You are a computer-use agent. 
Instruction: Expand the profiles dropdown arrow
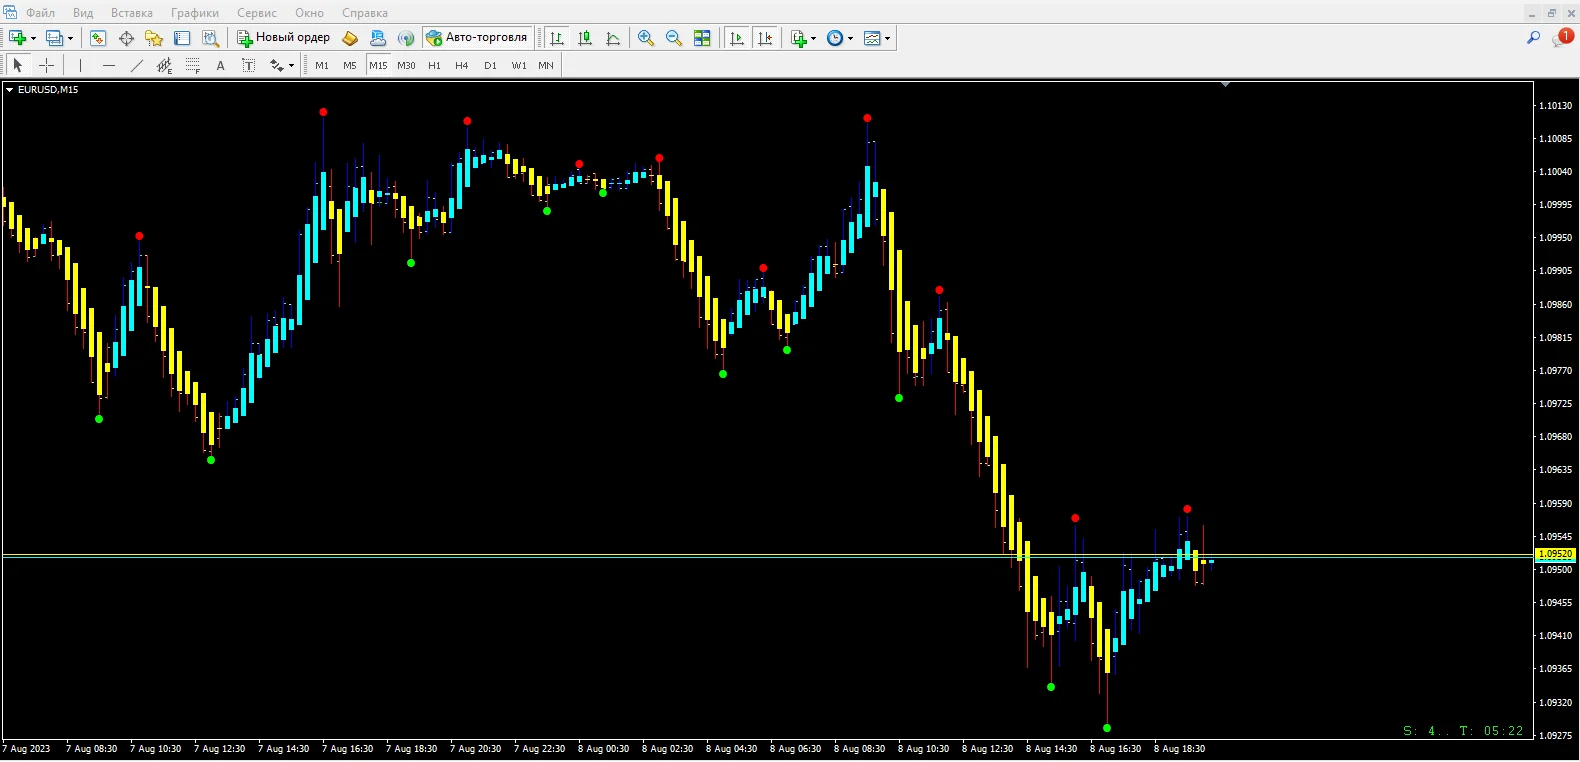click(70, 38)
